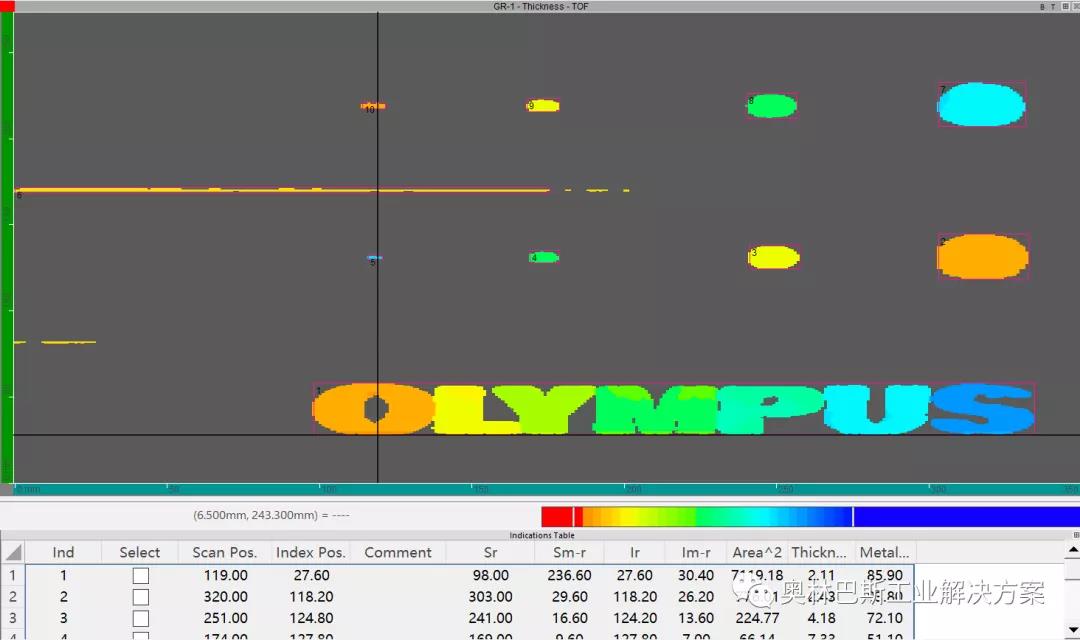
Task: Click the select-all corner of the Indications Table
Action: (13, 553)
